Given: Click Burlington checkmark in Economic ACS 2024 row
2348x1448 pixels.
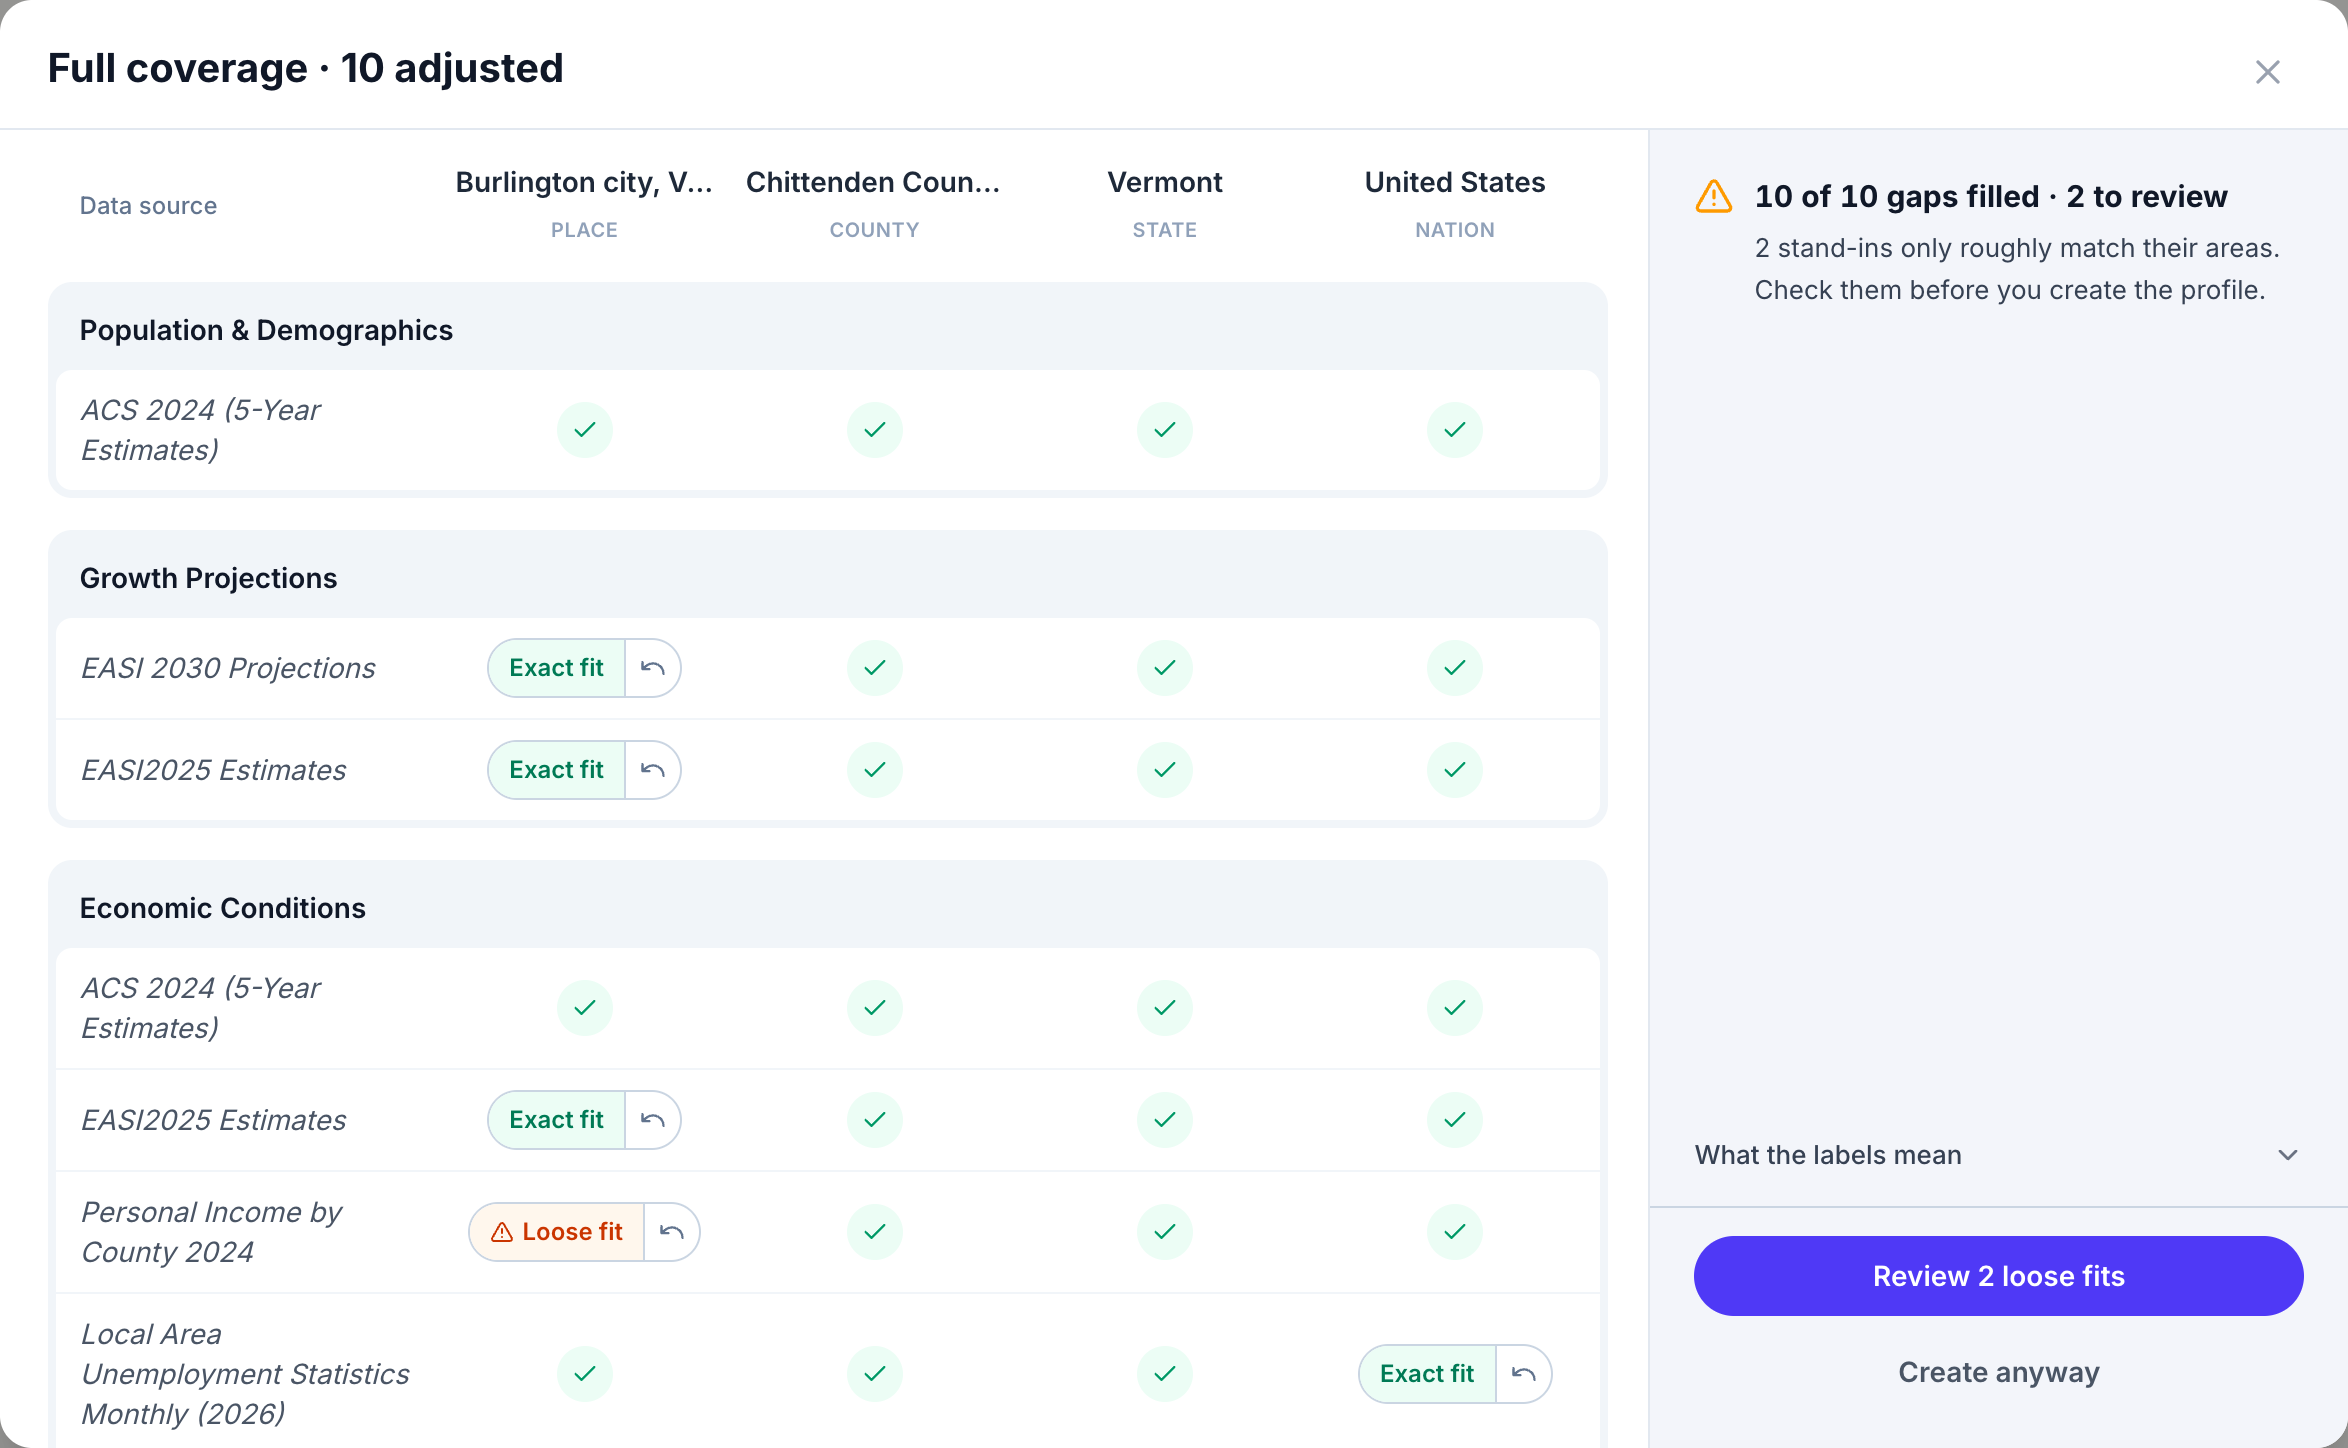Looking at the screenshot, I should (585, 1008).
